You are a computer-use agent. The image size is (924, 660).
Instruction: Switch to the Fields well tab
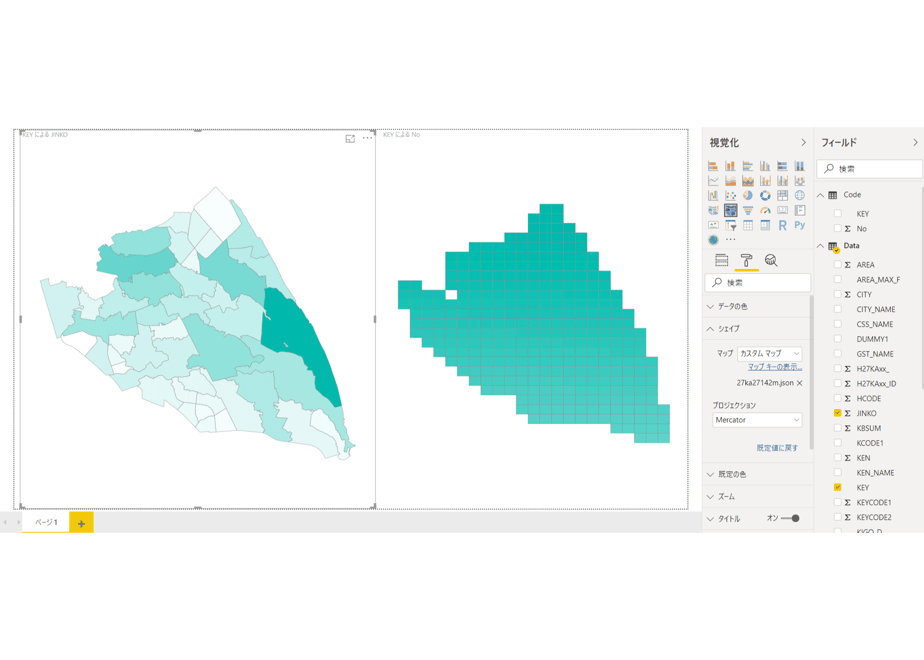722,260
